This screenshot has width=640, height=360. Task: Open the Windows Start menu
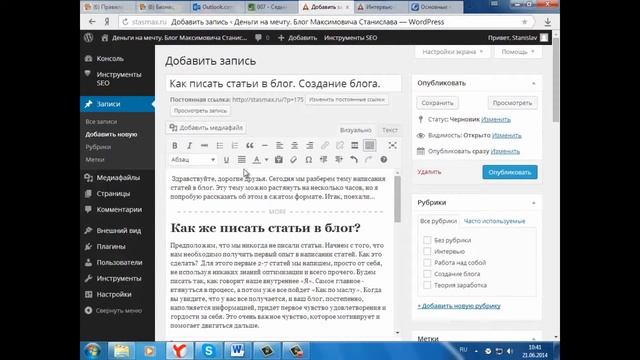tap(93, 351)
